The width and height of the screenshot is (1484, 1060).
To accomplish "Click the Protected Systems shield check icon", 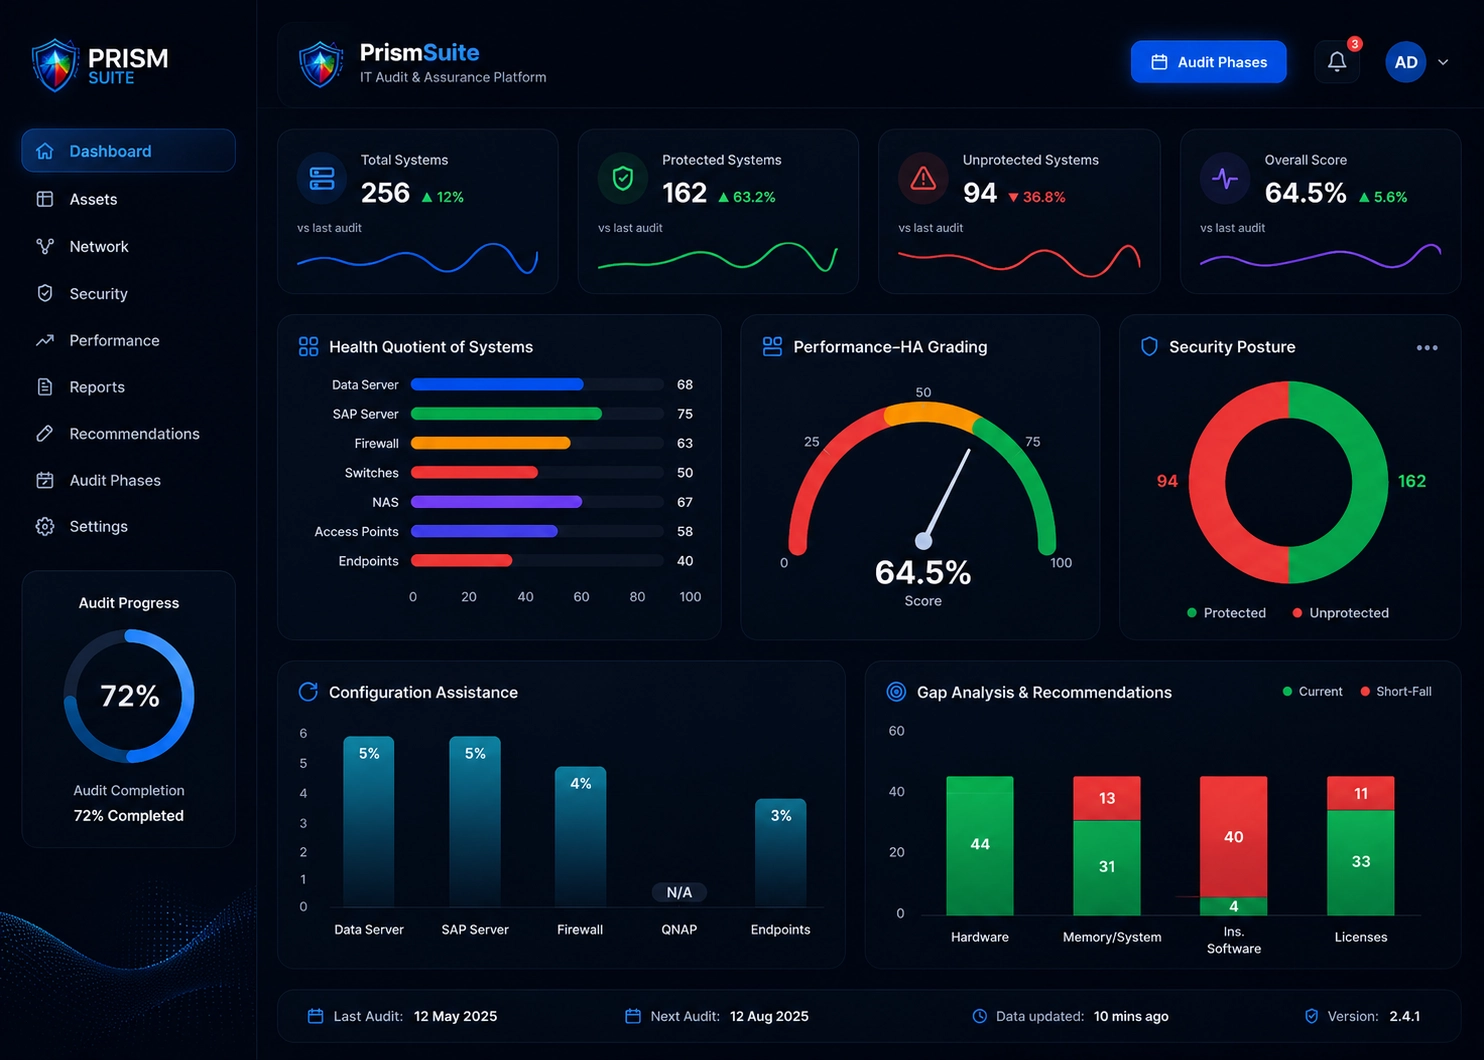I will coord(623,179).
